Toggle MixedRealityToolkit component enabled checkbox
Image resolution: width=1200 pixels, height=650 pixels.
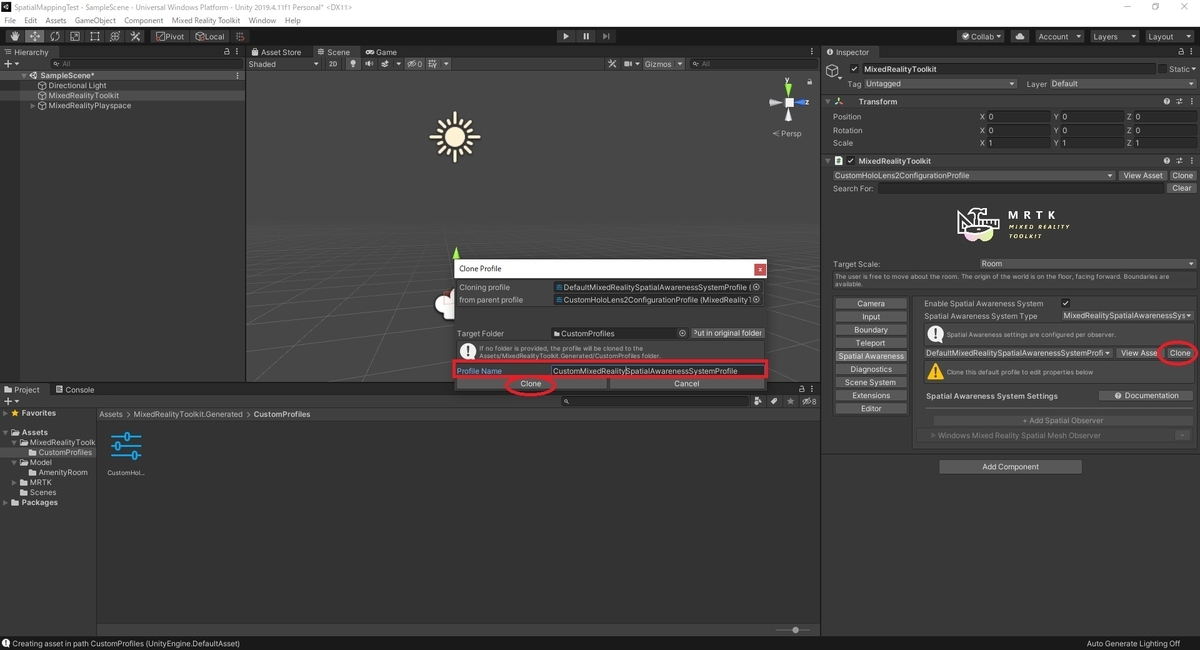pos(851,161)
